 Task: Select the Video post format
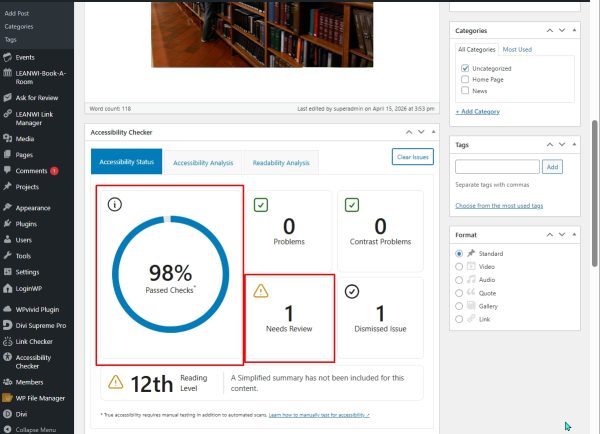coord(459,266)
